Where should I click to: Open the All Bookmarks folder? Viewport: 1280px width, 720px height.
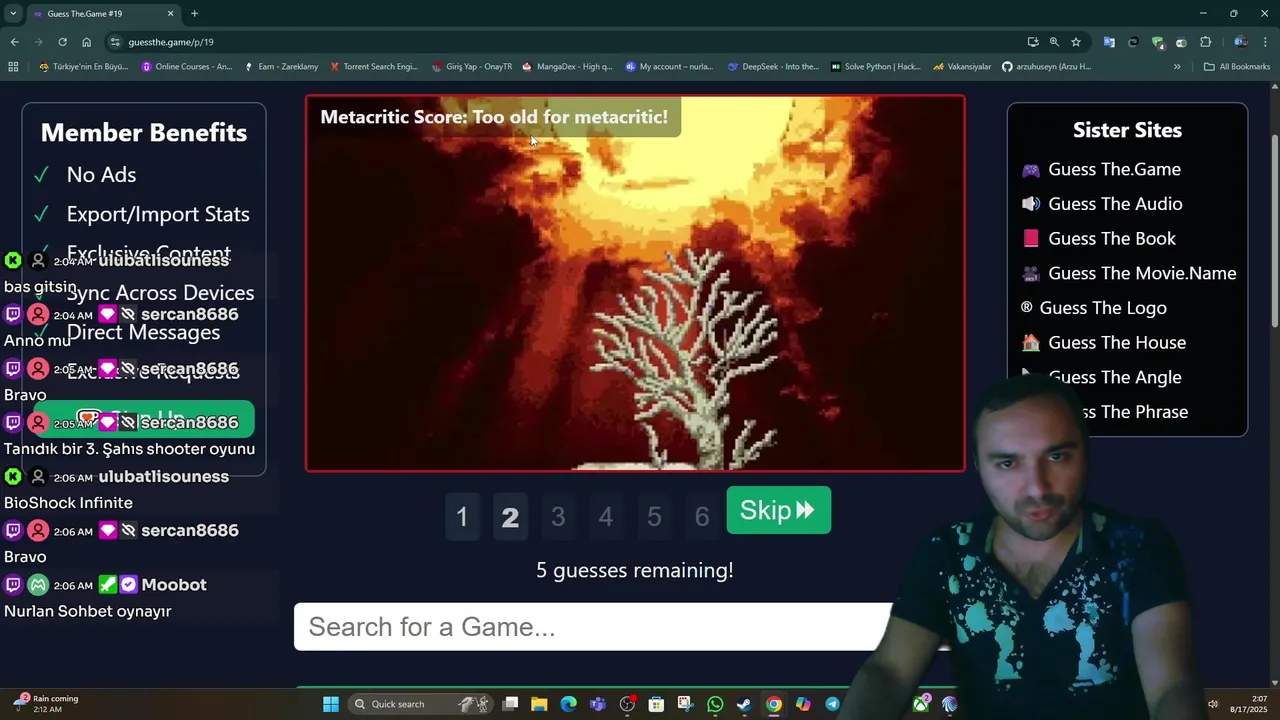[x=1237, y=67]
